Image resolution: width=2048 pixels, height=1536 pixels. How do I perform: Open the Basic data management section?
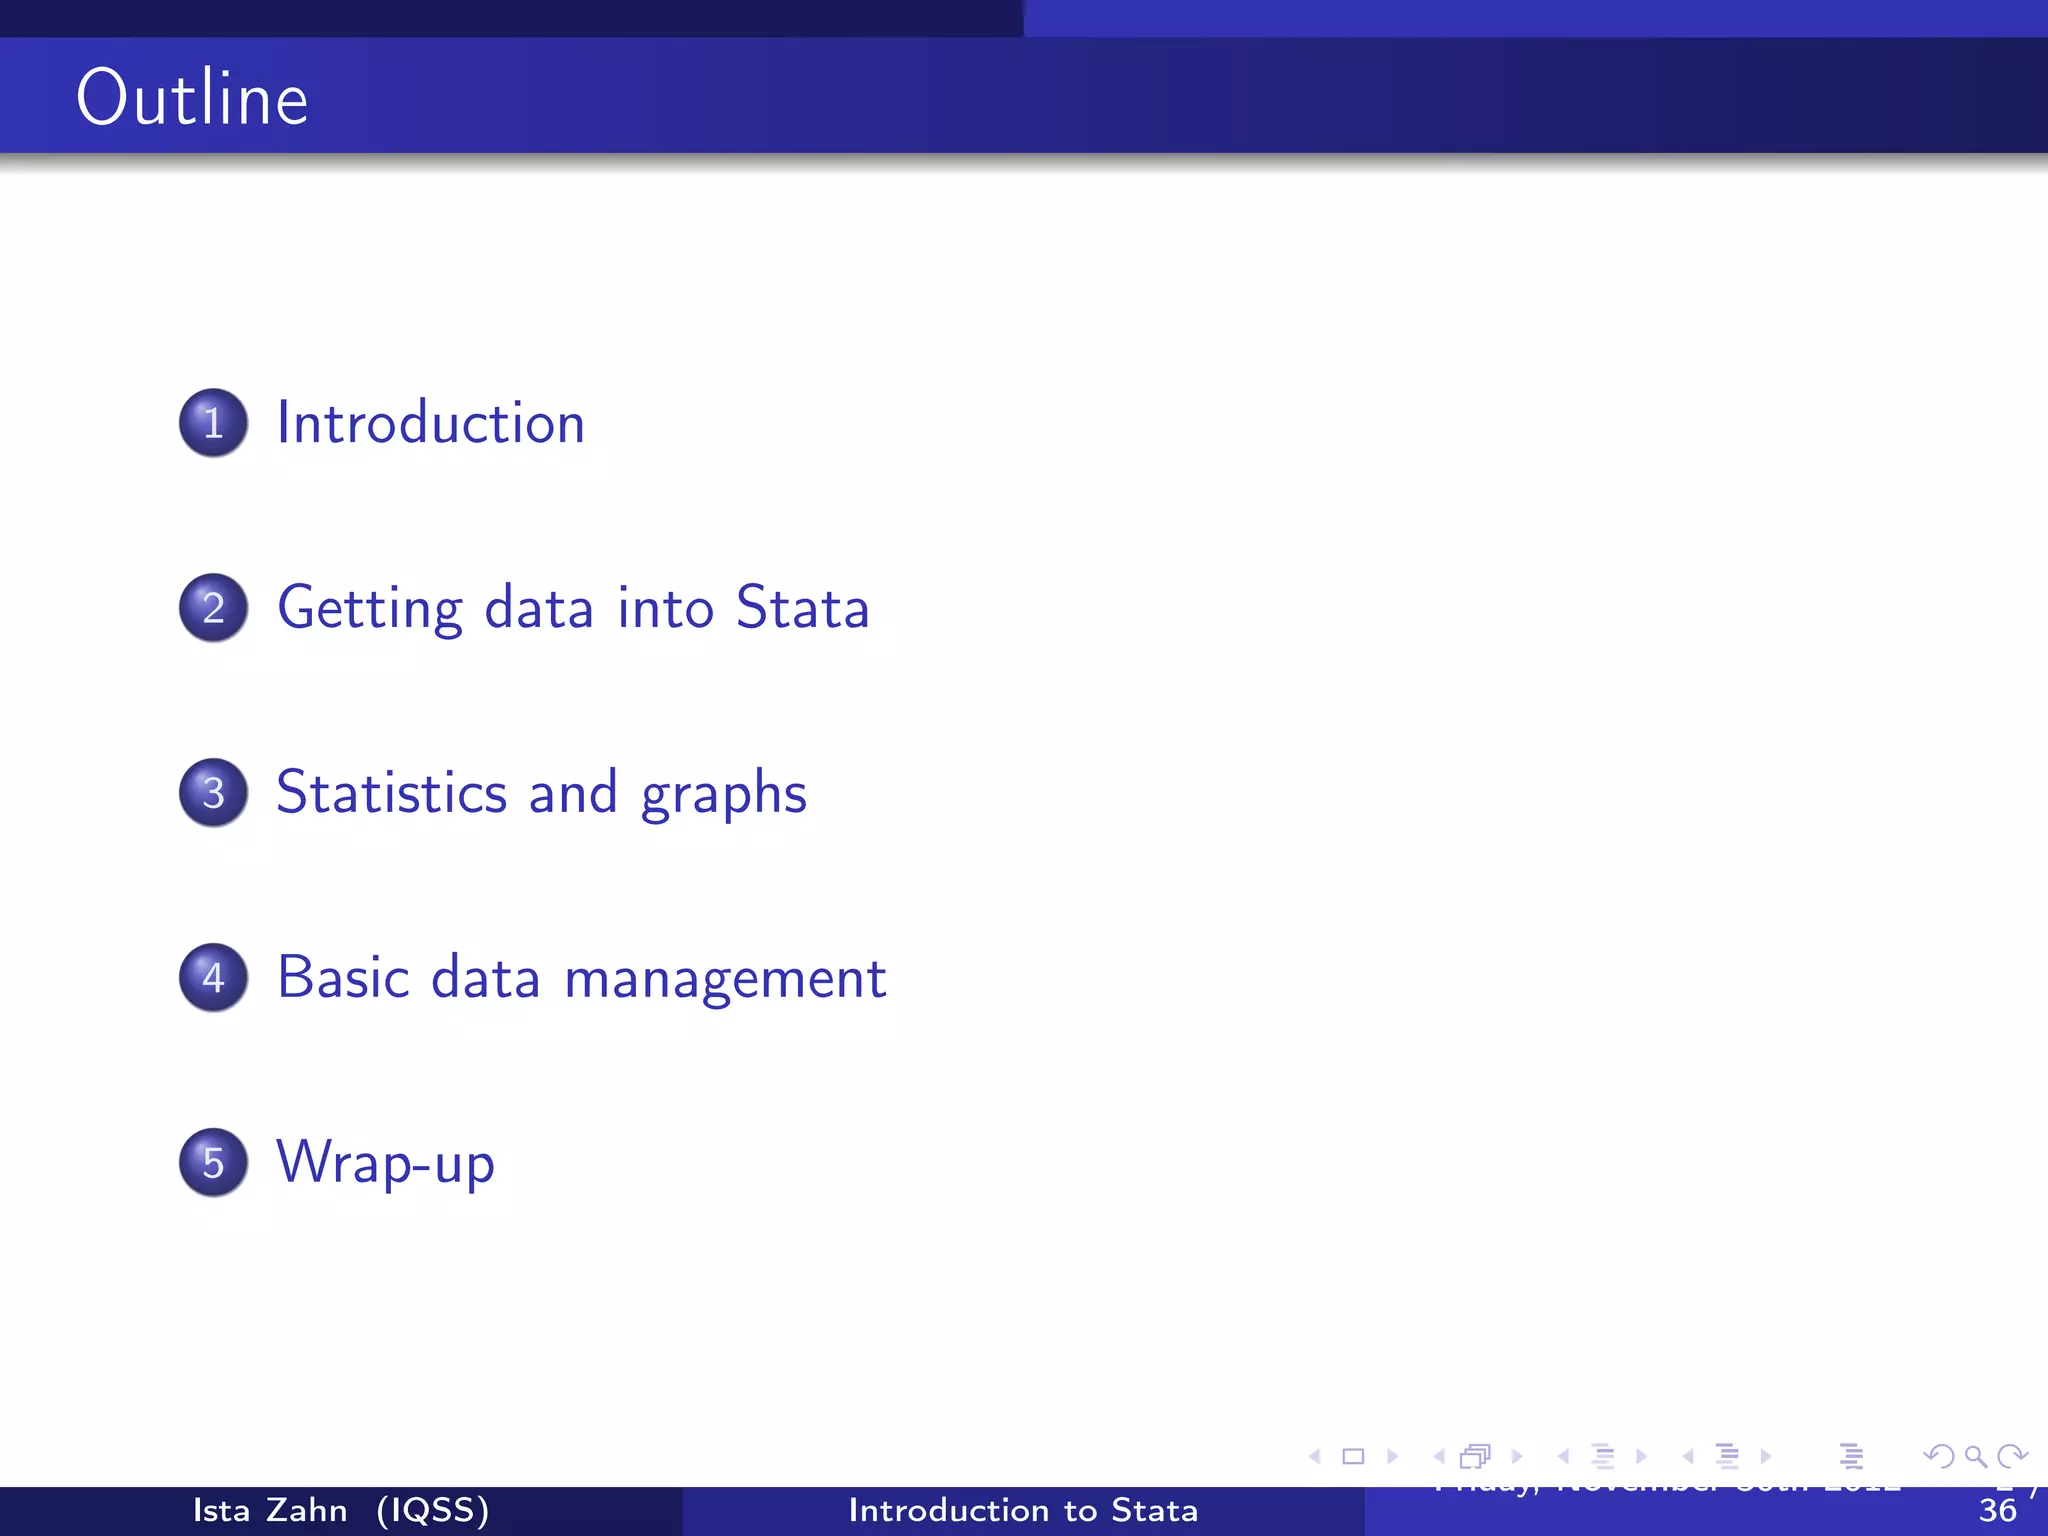580,978
